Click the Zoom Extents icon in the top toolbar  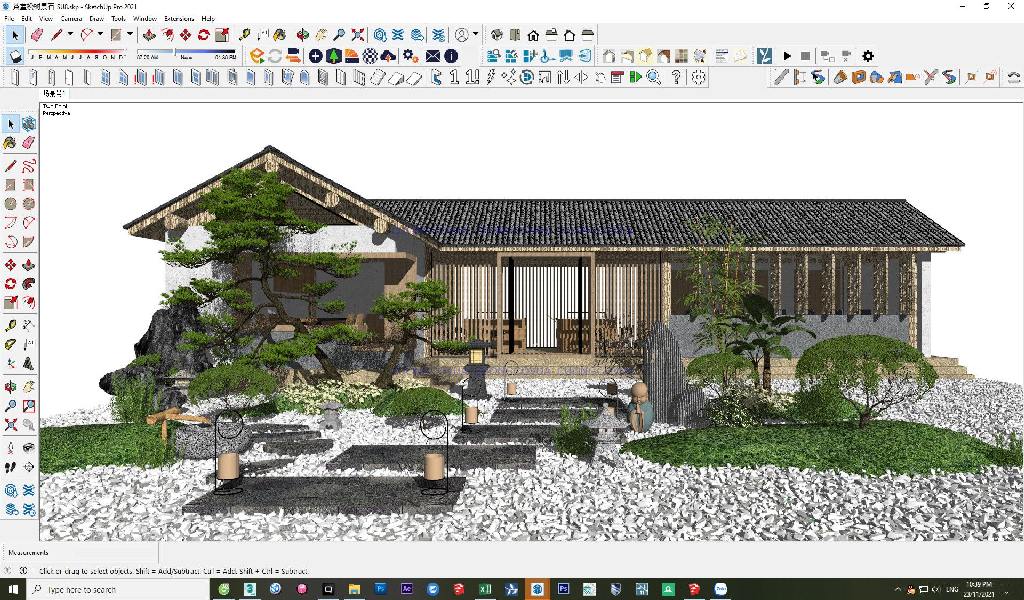357,35
